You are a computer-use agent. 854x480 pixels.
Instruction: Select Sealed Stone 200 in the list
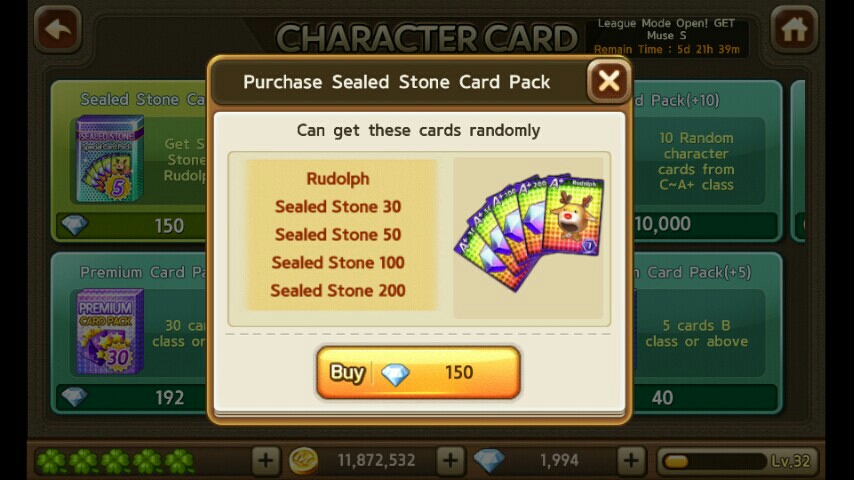(338, 290)
